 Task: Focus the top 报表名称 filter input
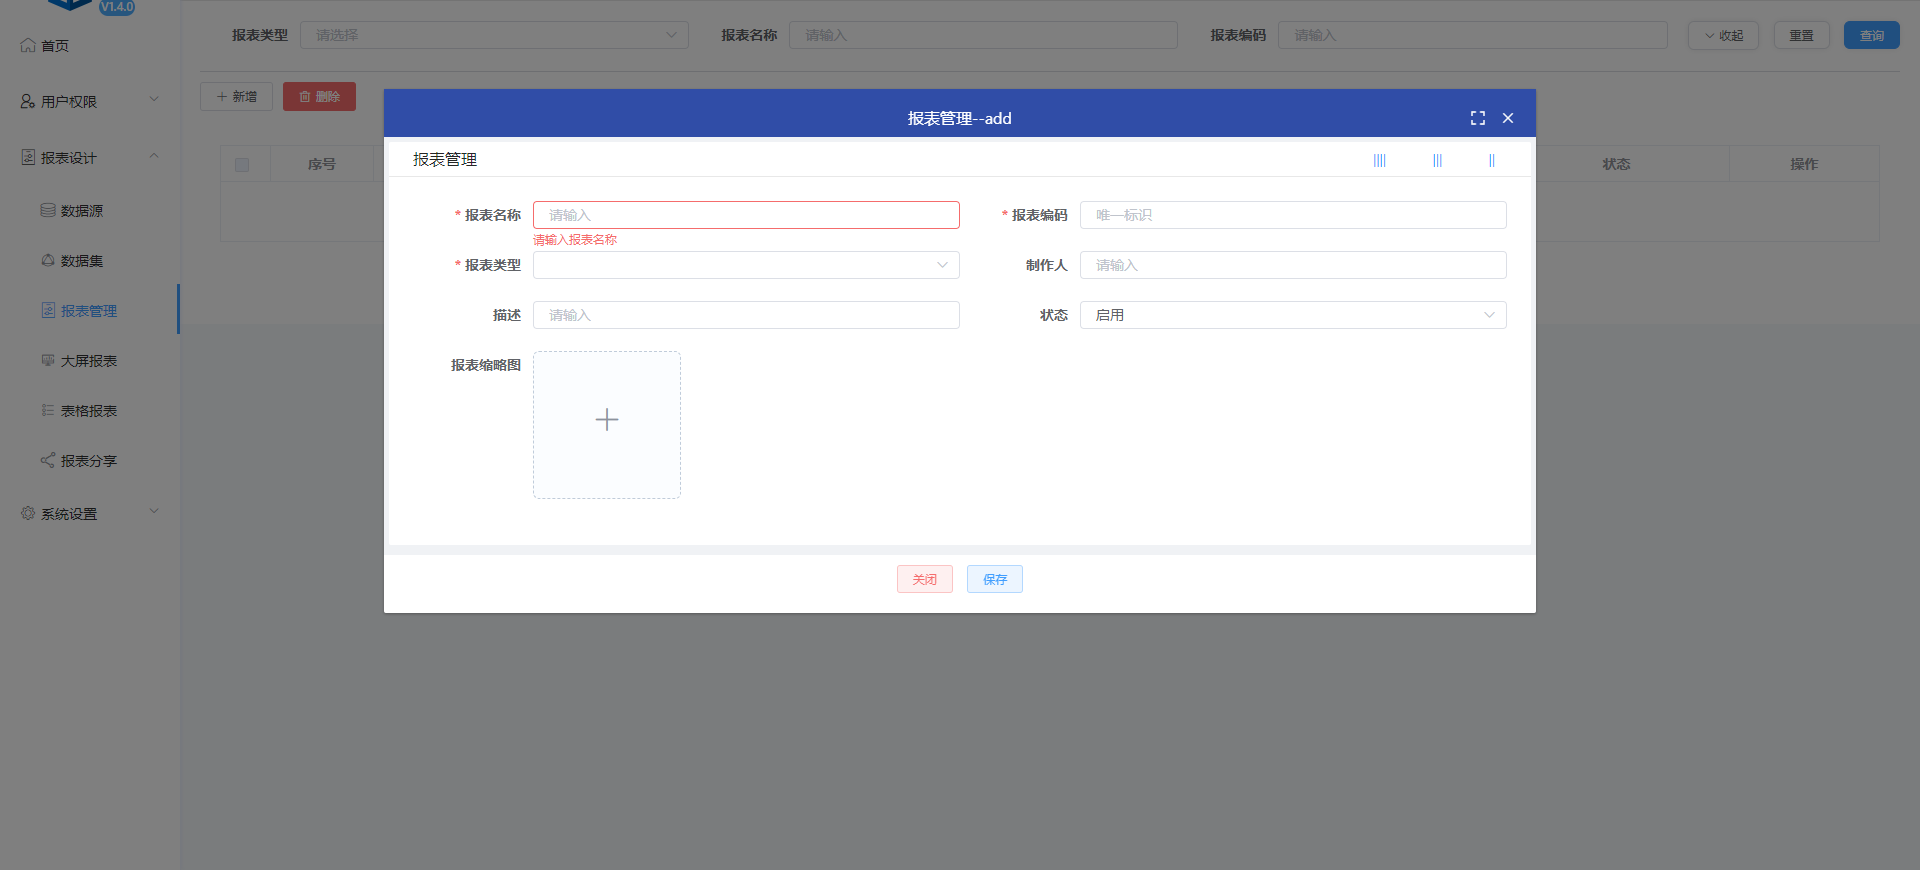pyautogui.click(x=983, y=35)
